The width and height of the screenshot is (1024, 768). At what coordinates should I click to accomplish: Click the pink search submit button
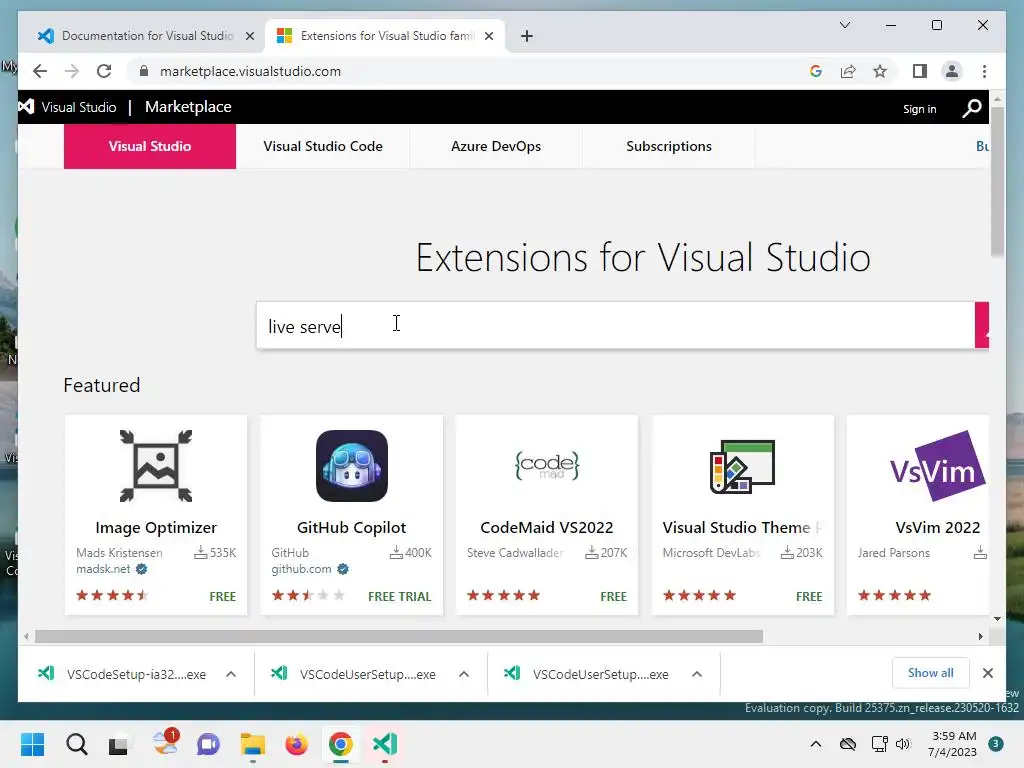[x=982, y=325]
